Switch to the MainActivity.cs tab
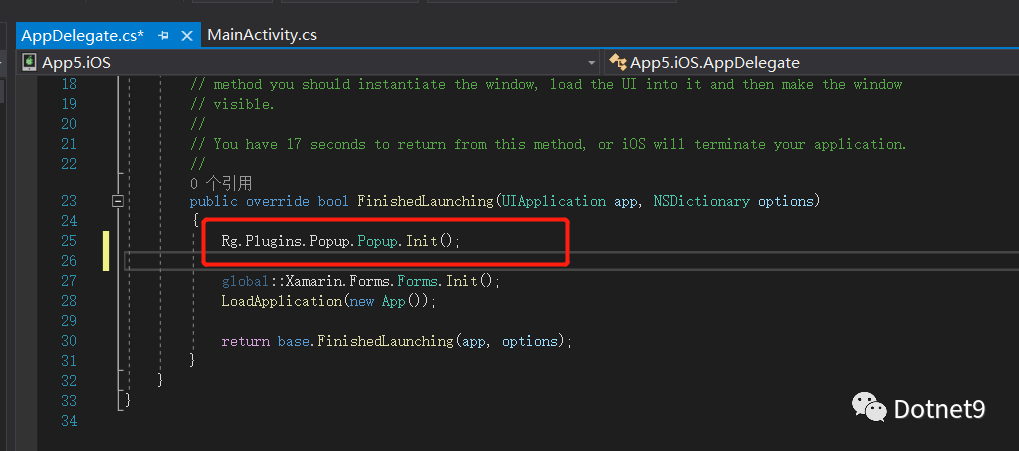 (x=262, y=35)
